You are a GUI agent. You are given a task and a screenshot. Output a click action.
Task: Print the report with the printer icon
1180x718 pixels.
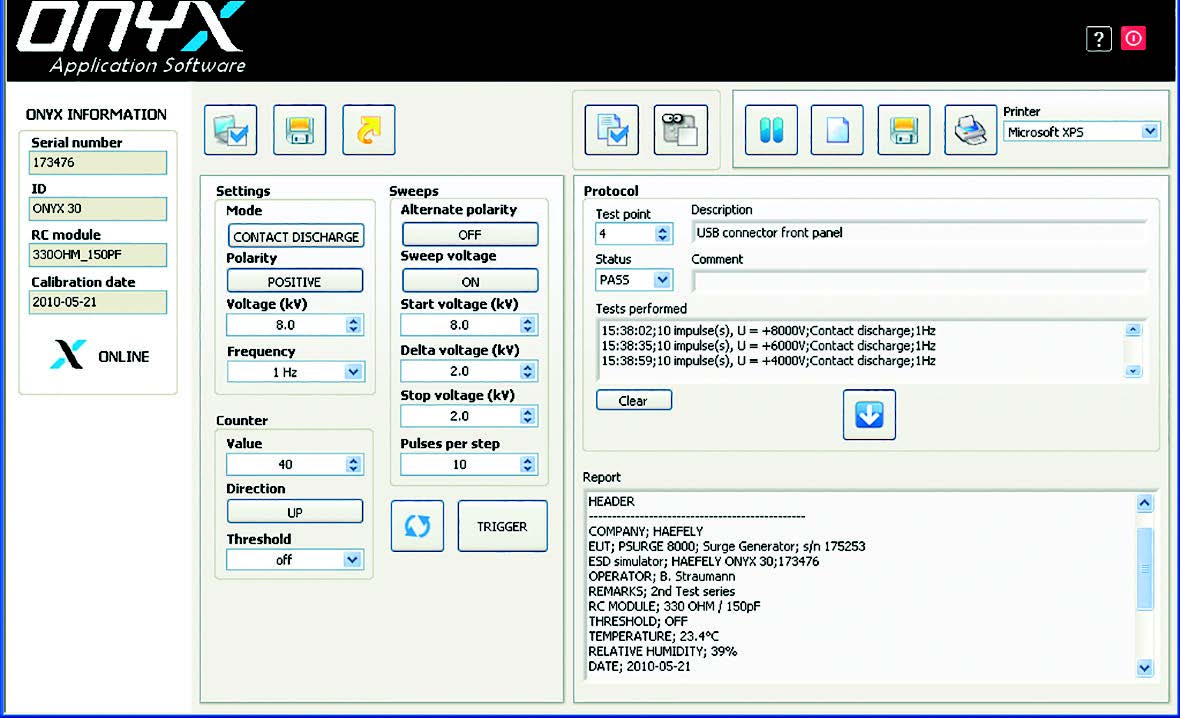tap(971, 130)
